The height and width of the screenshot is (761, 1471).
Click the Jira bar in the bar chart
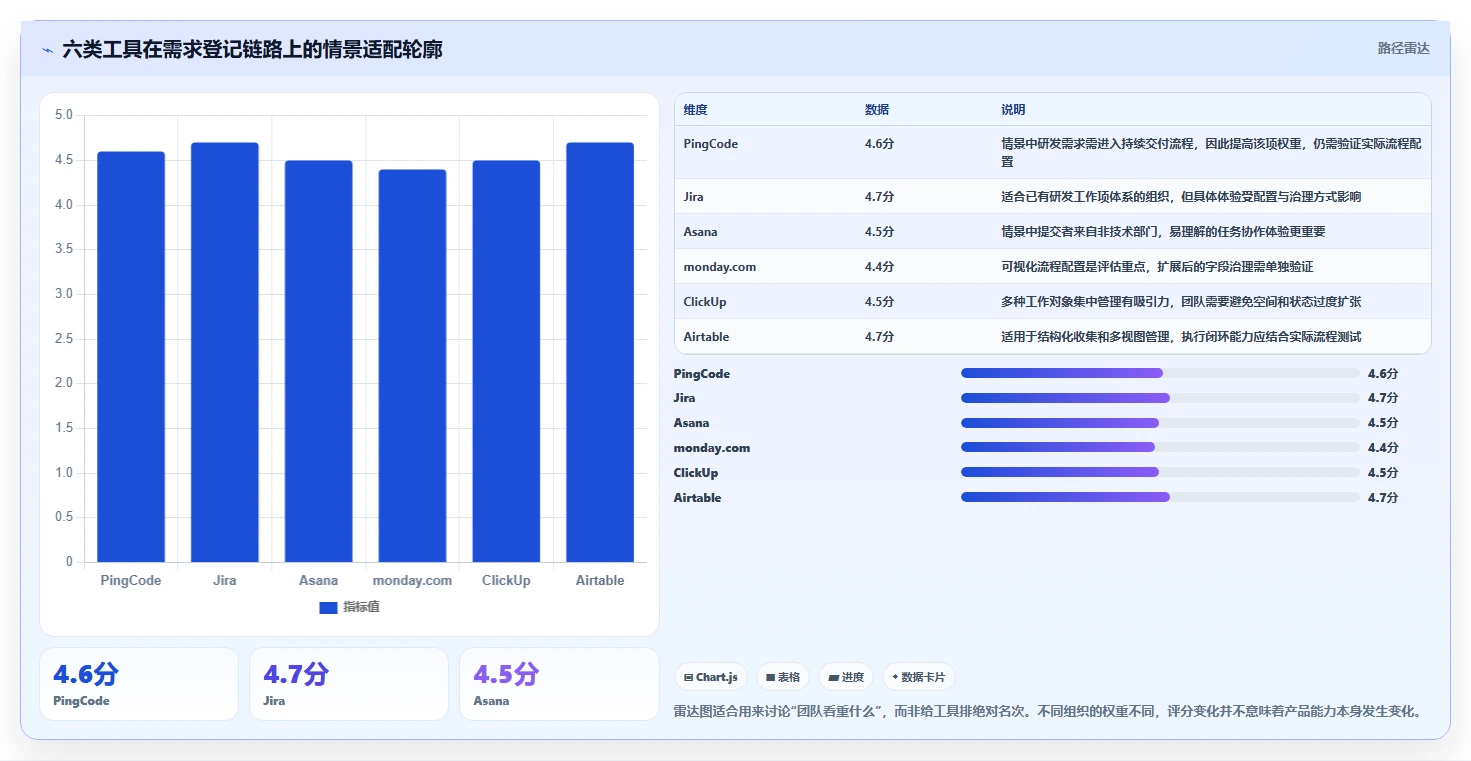point(225,352)
